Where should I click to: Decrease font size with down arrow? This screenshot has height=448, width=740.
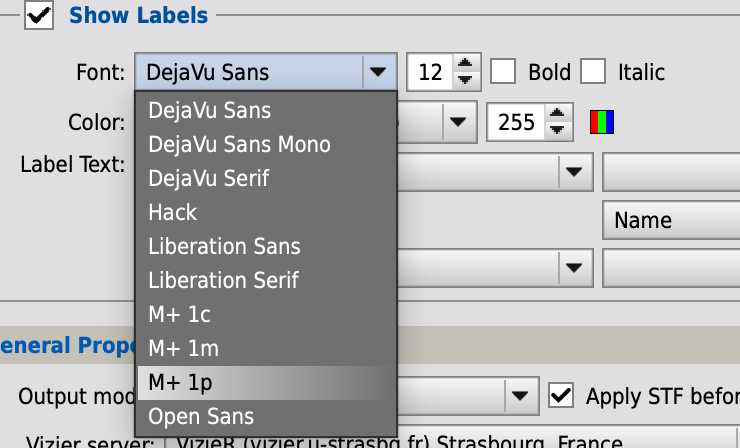[465, 80]
